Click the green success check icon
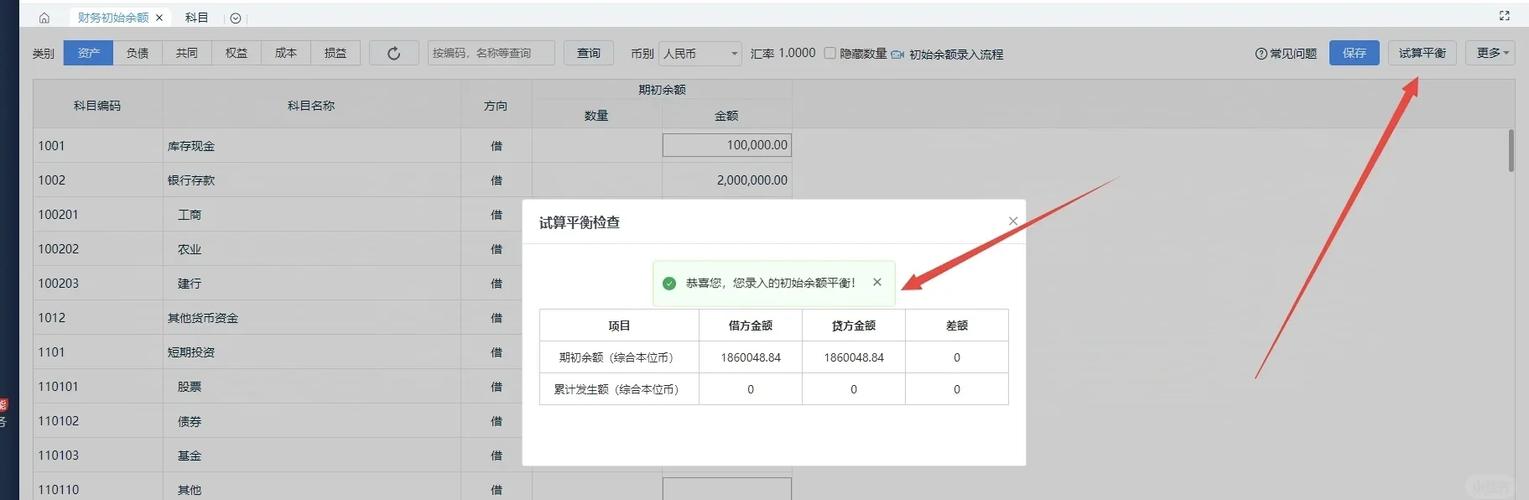The image size is (1529, 500). (x=669, y=283)
